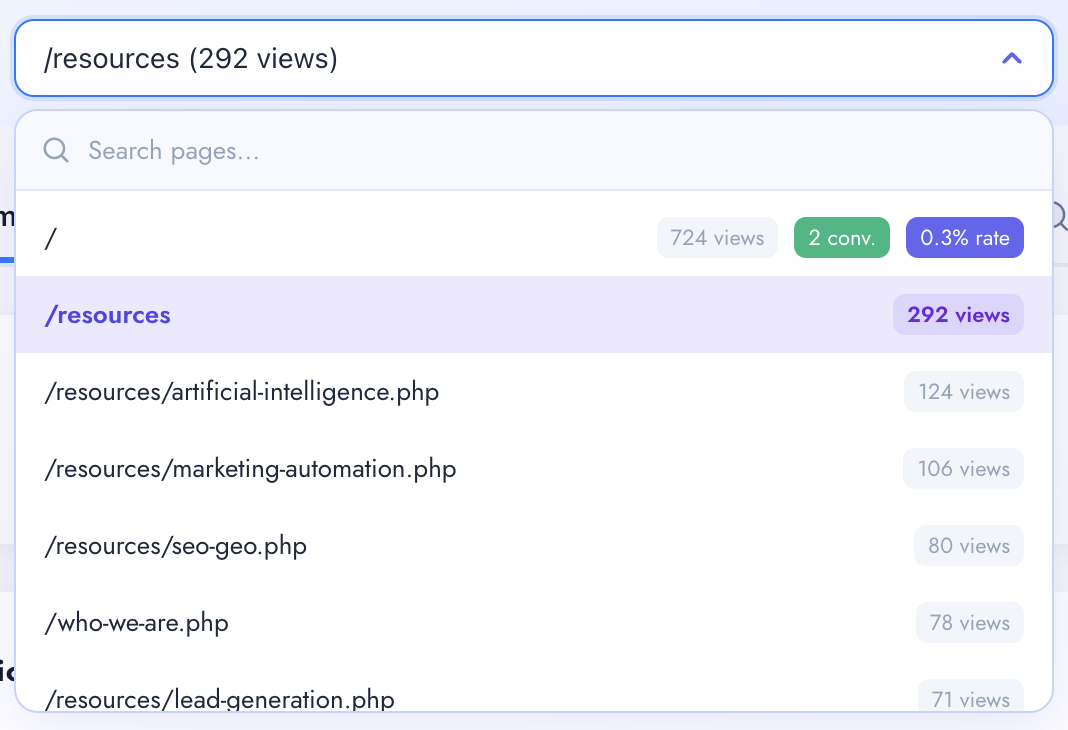Click the 292 views badge on /resources
1068x730 pixels.
coord(958,315)
